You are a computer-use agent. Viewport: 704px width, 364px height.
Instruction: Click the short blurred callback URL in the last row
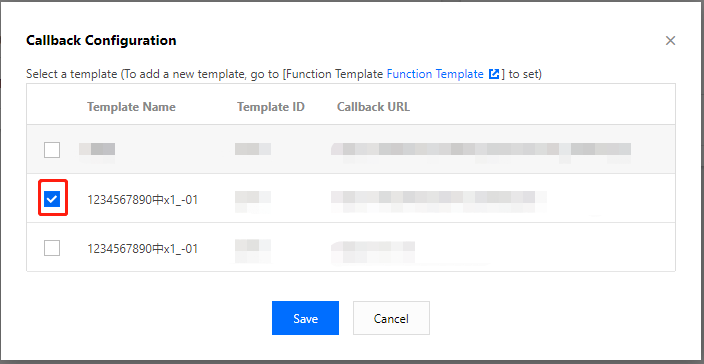[x=373, y=251]
